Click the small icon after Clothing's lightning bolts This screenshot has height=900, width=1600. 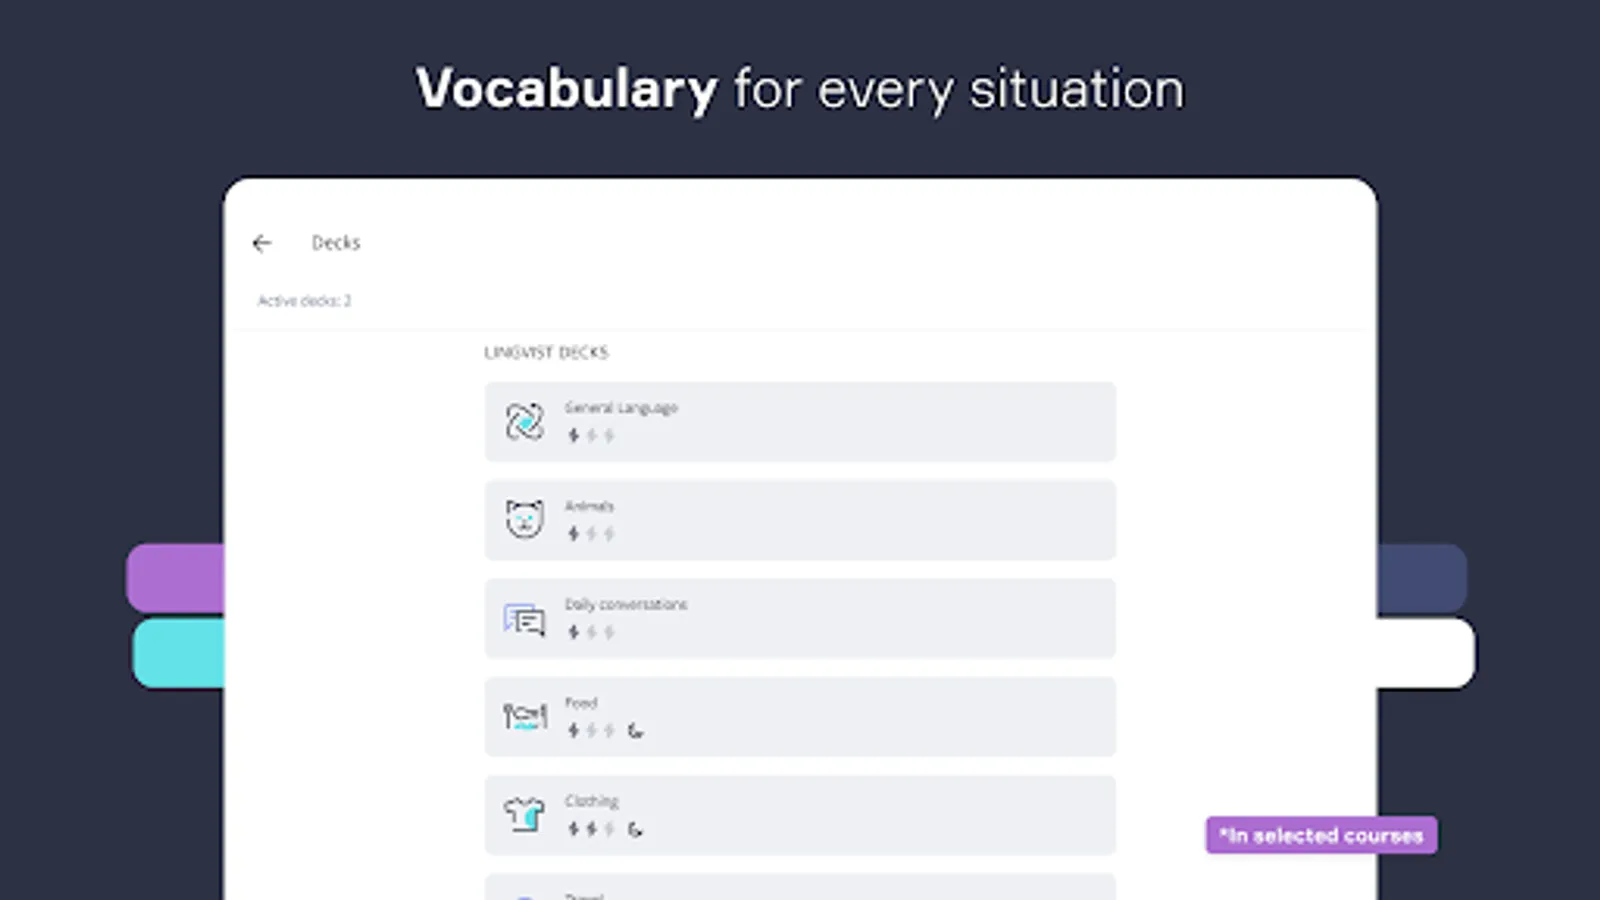tap(635, 829)
